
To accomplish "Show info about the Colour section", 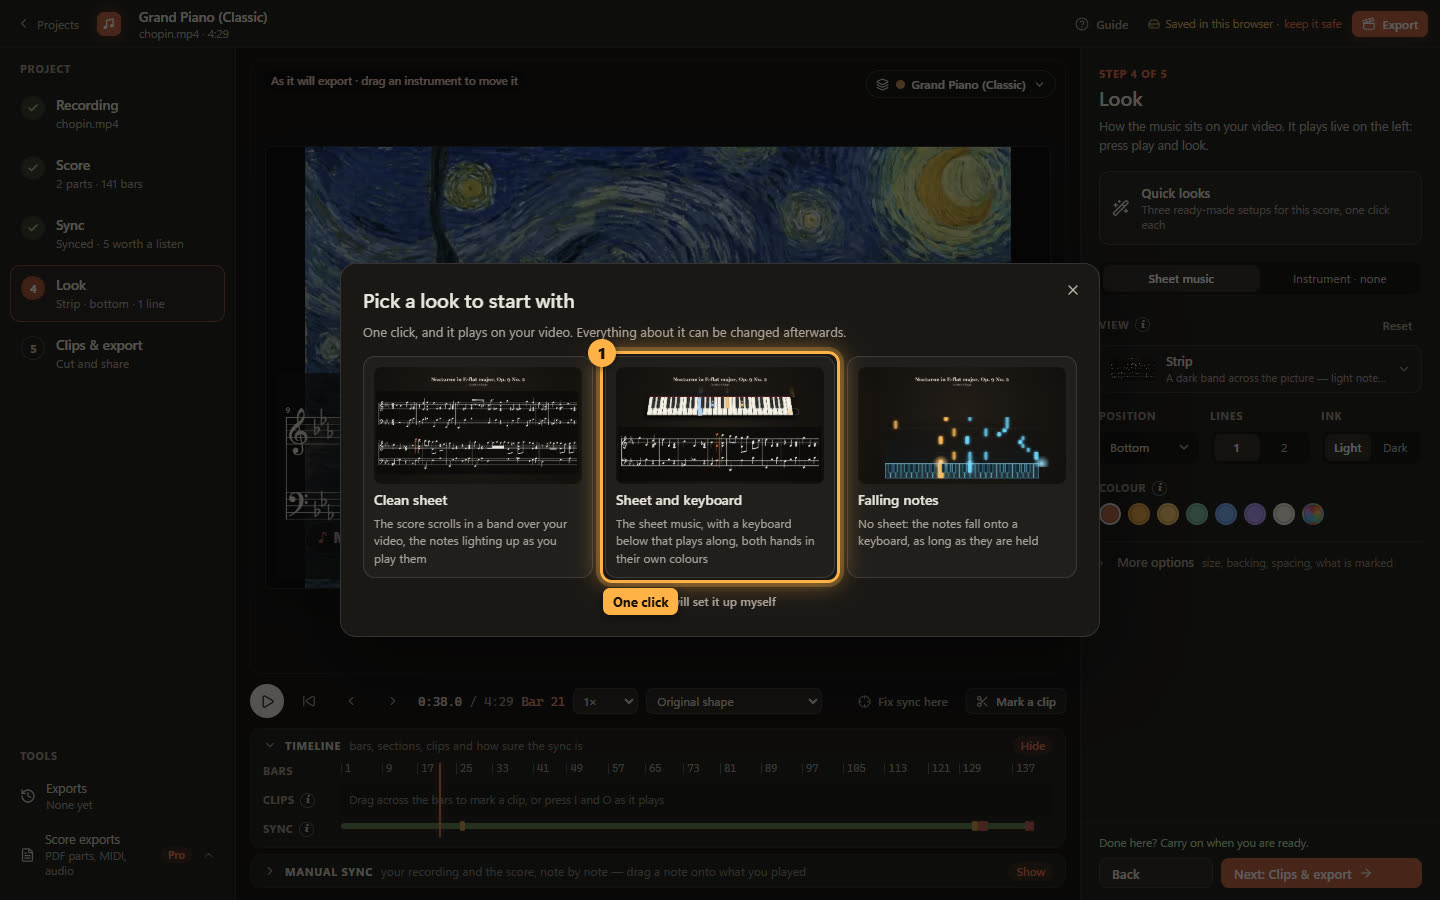I will point(1159,488).
